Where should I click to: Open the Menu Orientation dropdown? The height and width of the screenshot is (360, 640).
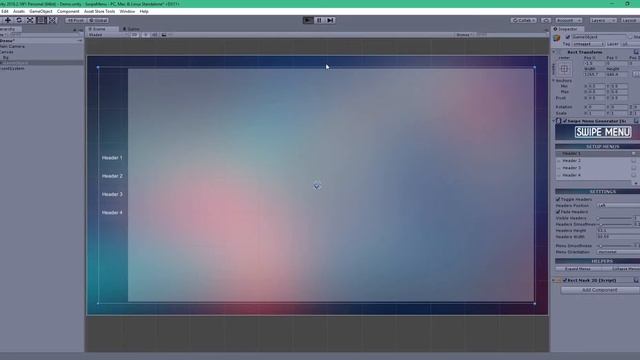pos(618,252)
